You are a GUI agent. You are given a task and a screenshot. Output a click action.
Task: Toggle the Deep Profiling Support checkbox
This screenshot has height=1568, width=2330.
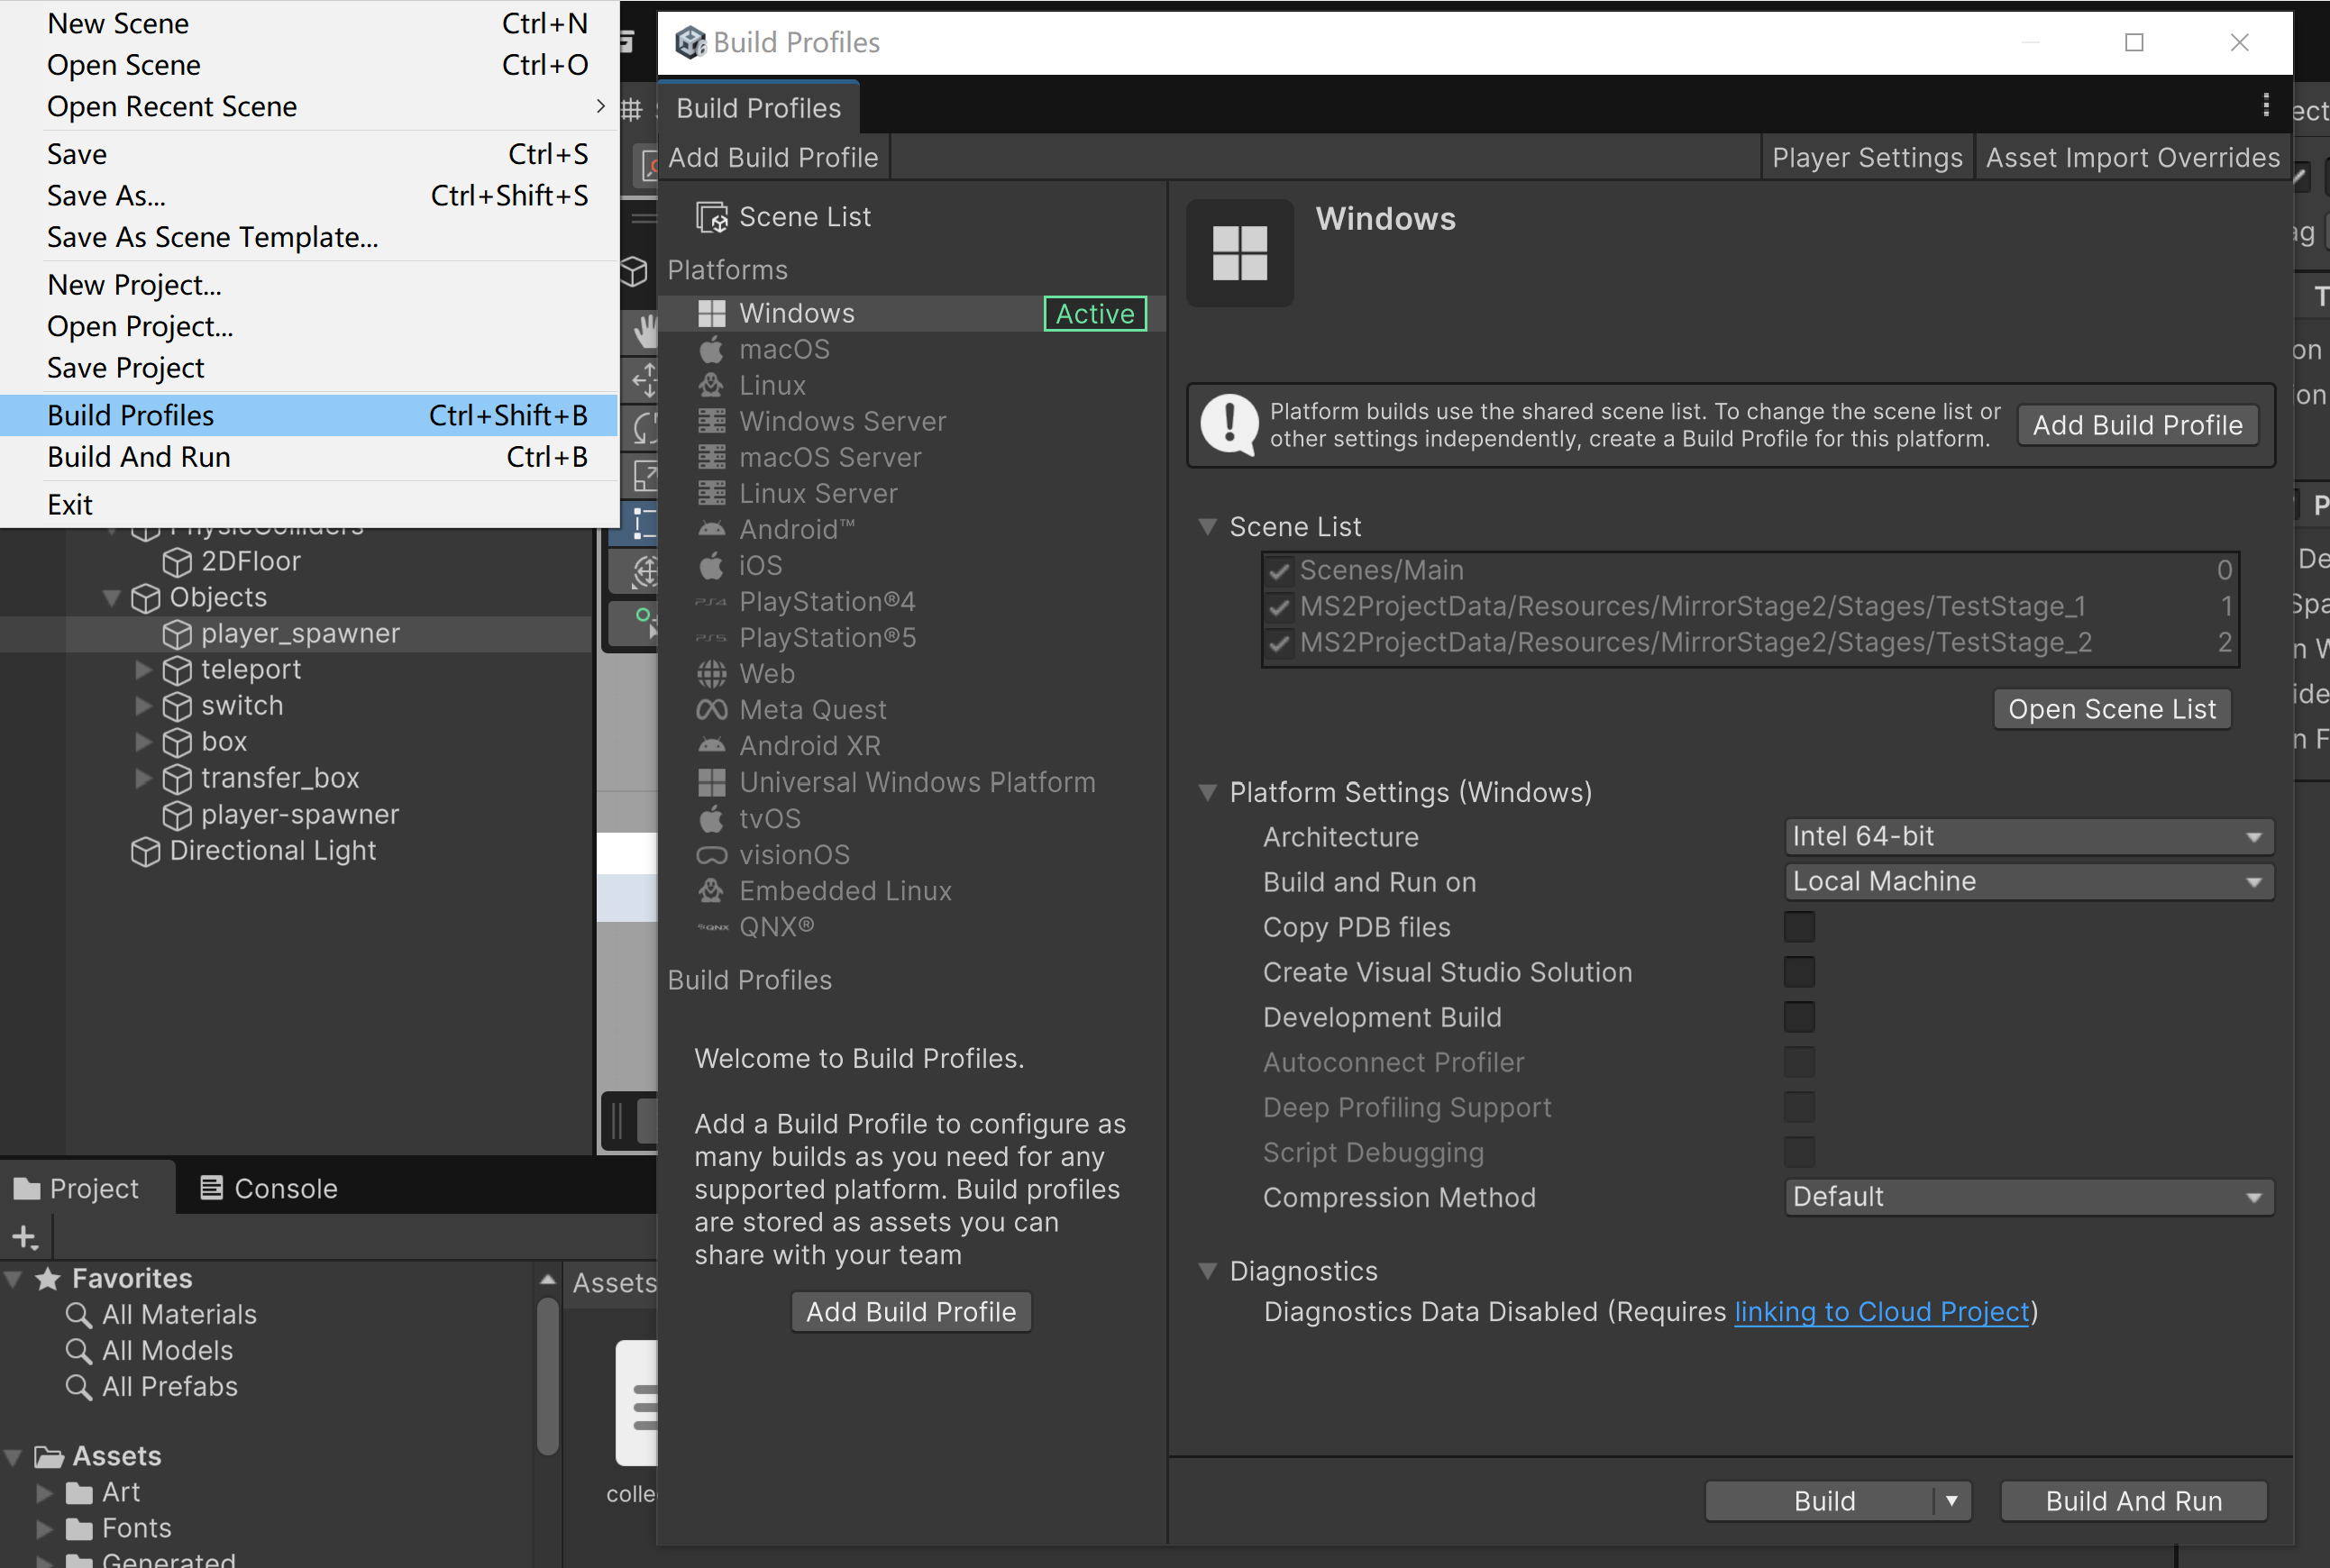[x=1799, y=1107]
